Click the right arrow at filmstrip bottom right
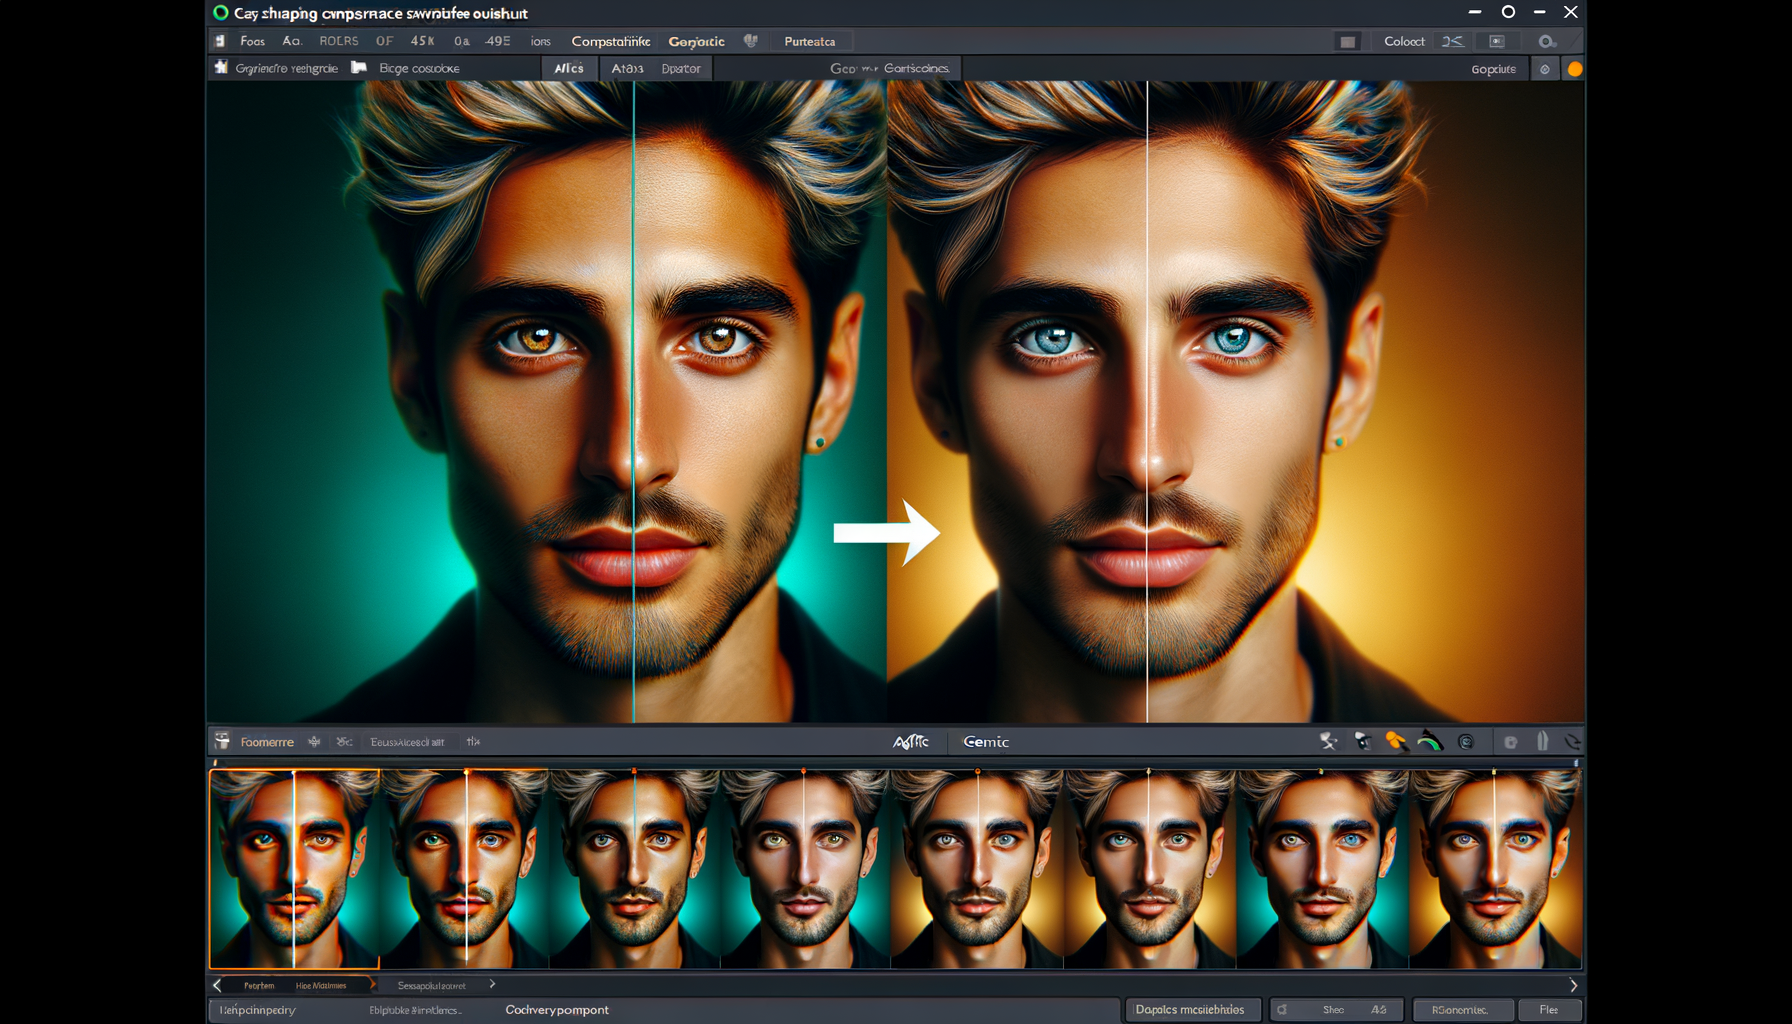 click(1573, 985)
